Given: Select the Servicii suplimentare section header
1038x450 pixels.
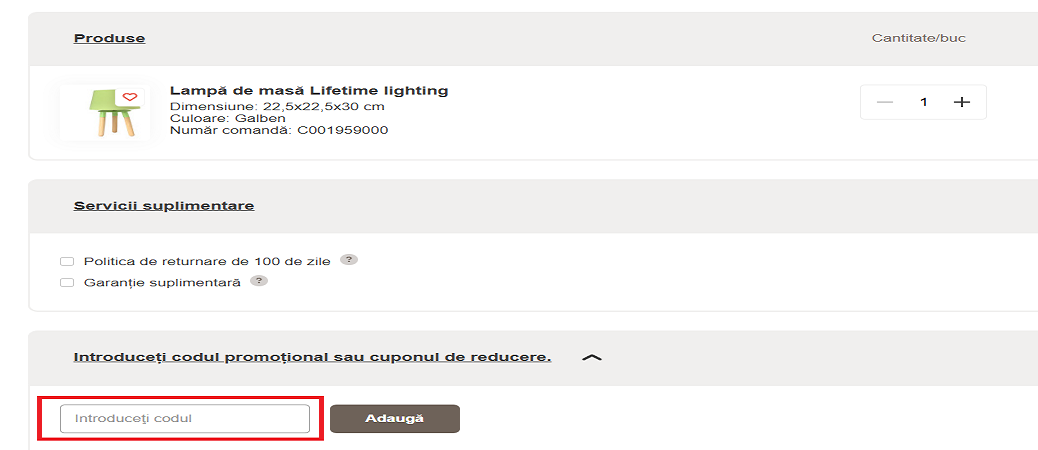Looking at the screenshot, I should (x=163, y=205).
